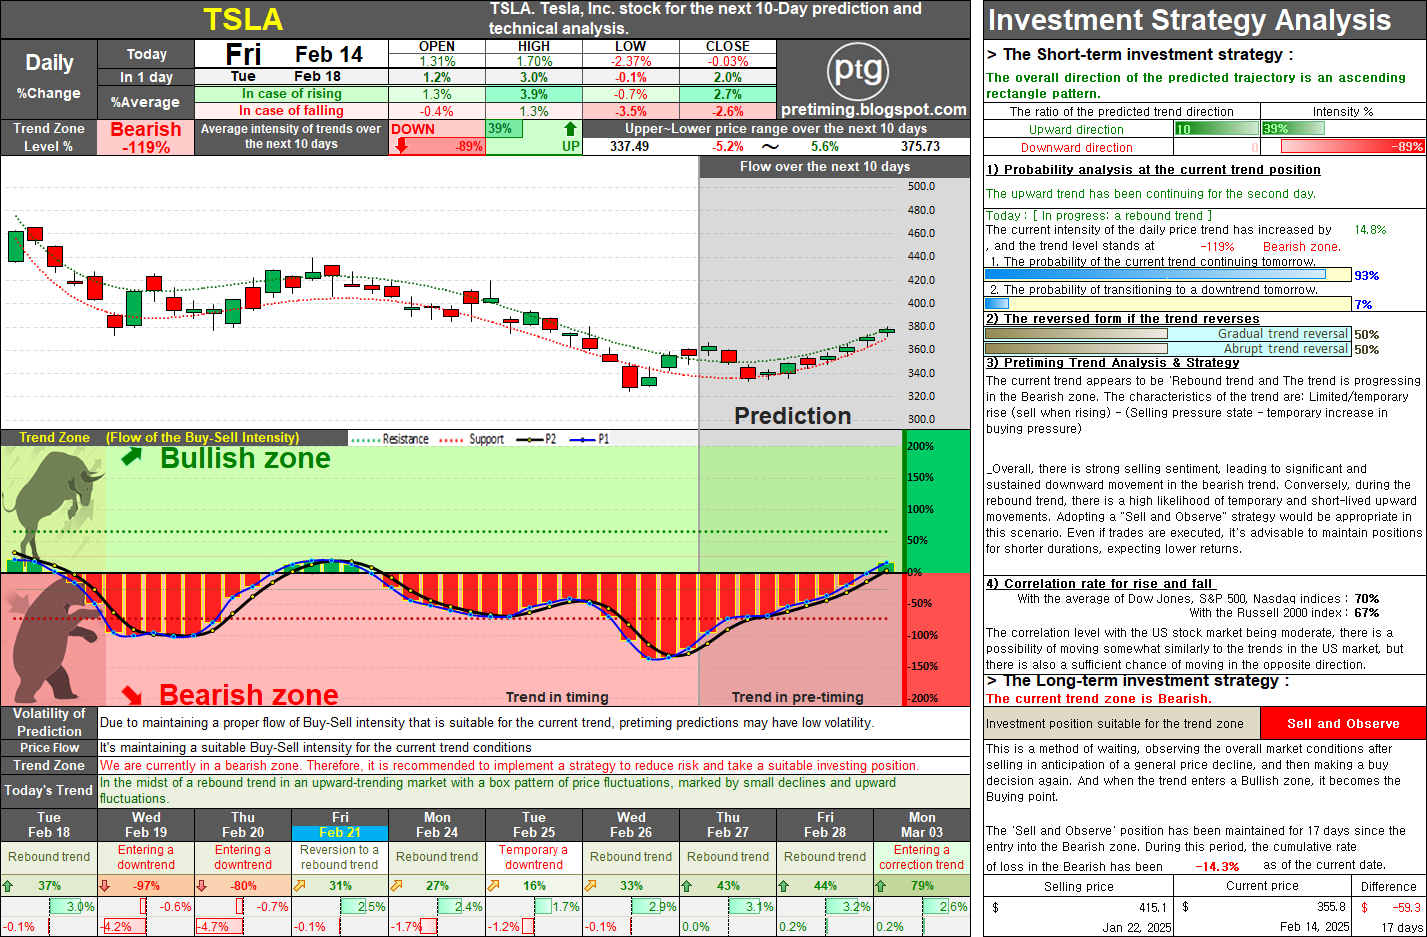Click the green up arrow beside 79%
Screen dimensions: 1427x937
[x=881, y=886]
